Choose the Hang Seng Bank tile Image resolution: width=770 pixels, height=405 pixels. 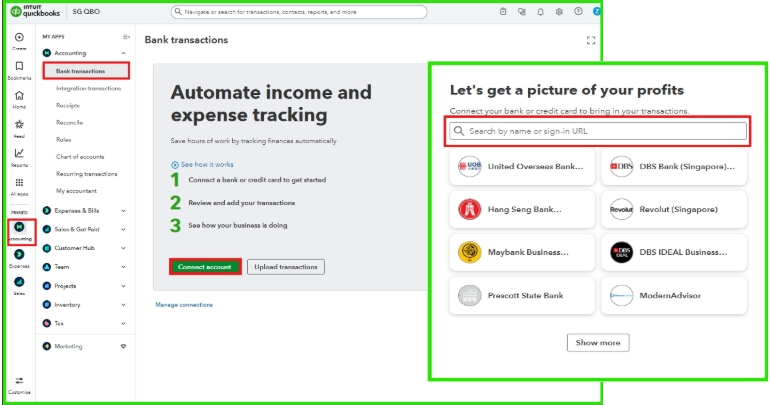(522, 209)
